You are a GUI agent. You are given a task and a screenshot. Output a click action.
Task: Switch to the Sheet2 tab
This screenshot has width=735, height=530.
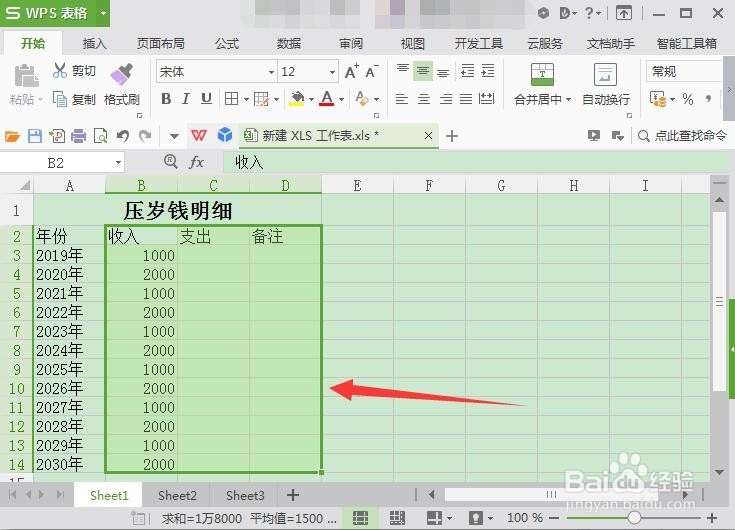(177, 495)
